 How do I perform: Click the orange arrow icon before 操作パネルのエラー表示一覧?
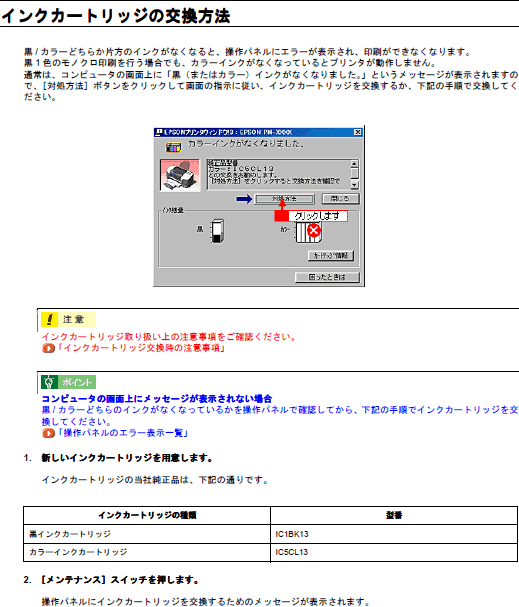tap(48, 433)
